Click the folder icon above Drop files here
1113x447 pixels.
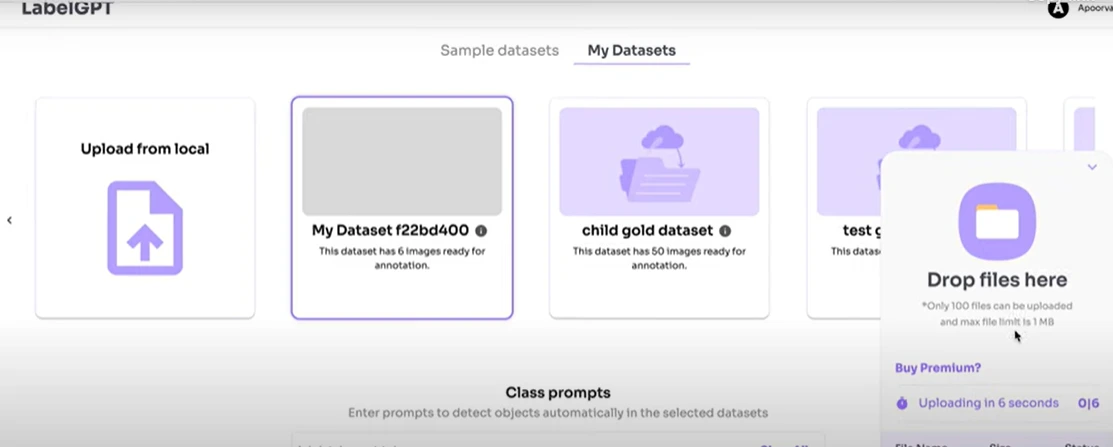(996, 221)
